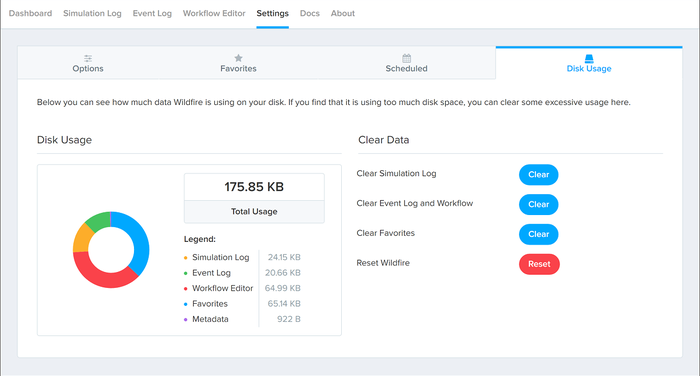Click the Disk Usage drive icon
The width and height of the screenshot is (700, 376).
click(x=589, y=58)
